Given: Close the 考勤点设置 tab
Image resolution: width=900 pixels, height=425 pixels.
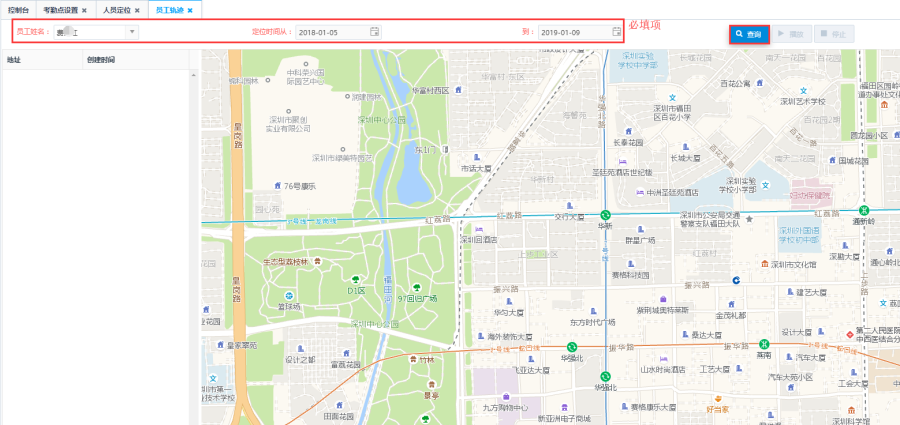Looking at the screenshot, I should click(x=85, y=9).
